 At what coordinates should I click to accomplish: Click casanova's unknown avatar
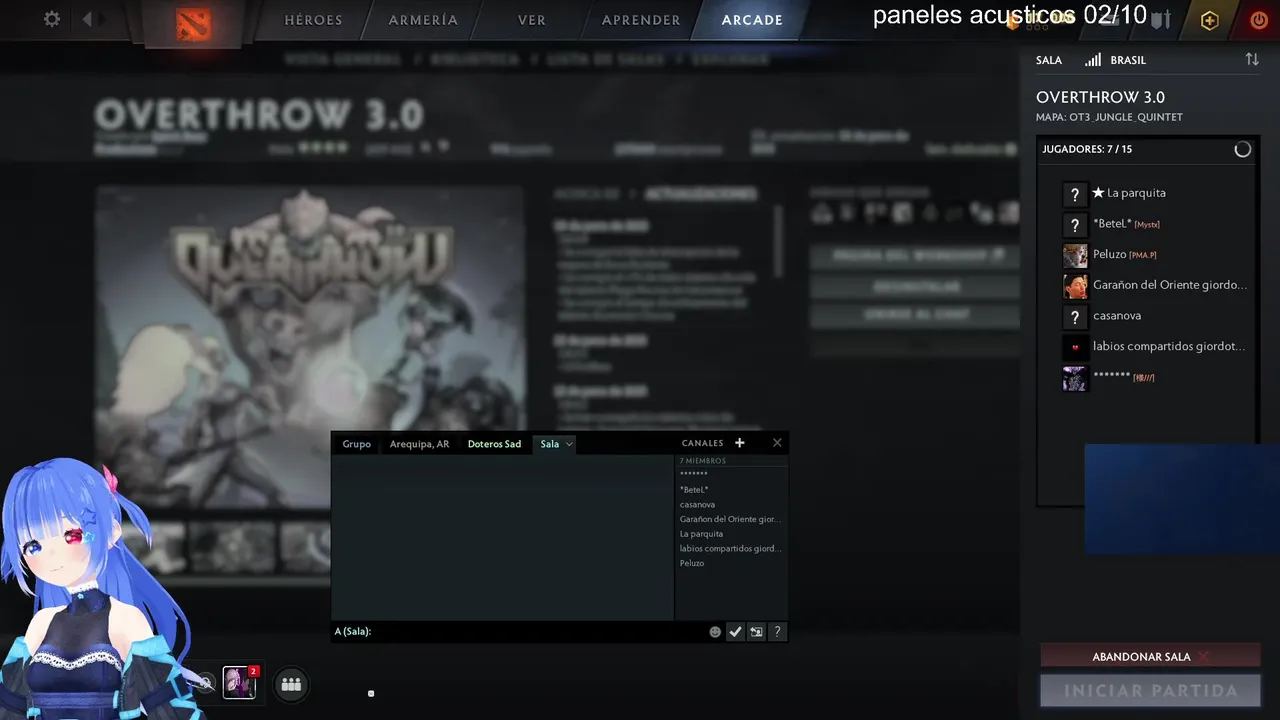[1075, 317]
